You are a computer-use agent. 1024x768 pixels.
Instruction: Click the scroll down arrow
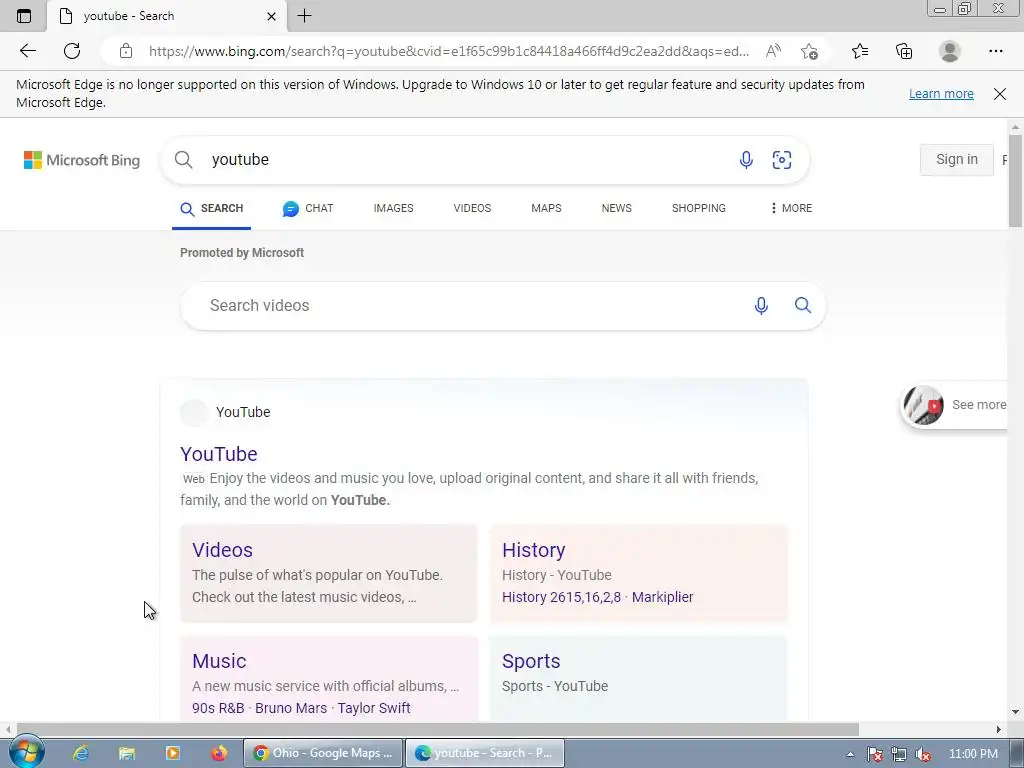click(x=1015, y=712)
